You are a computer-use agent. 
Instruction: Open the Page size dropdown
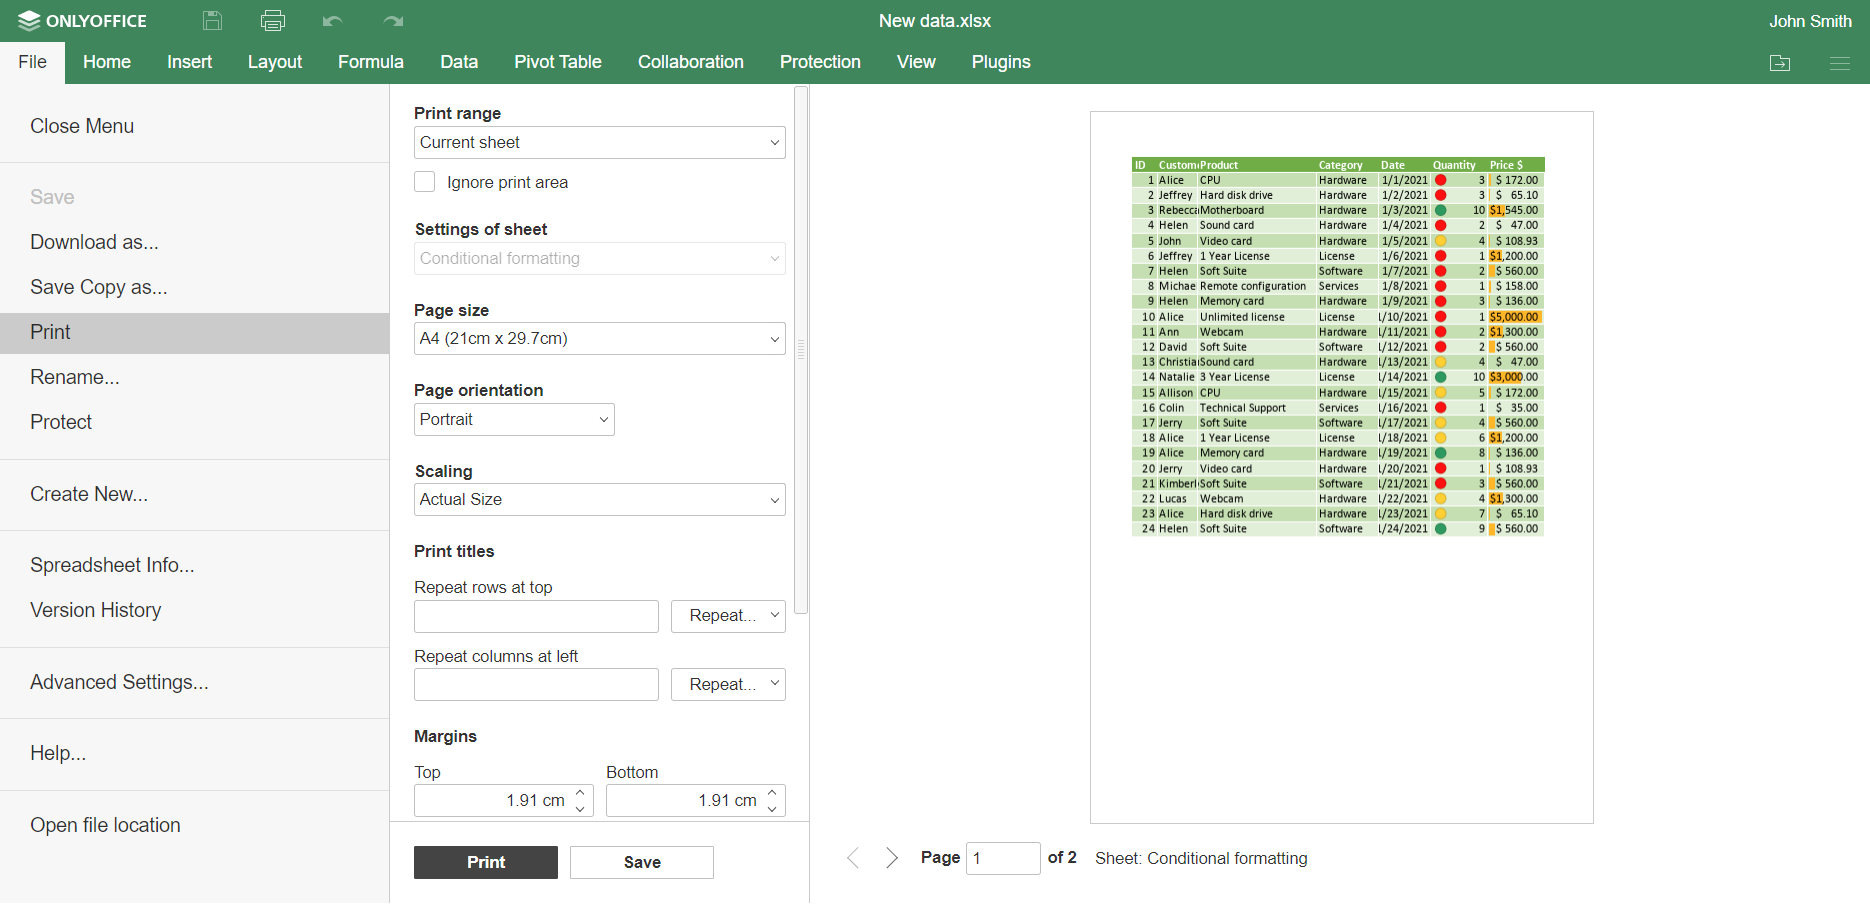pos(599,338)
